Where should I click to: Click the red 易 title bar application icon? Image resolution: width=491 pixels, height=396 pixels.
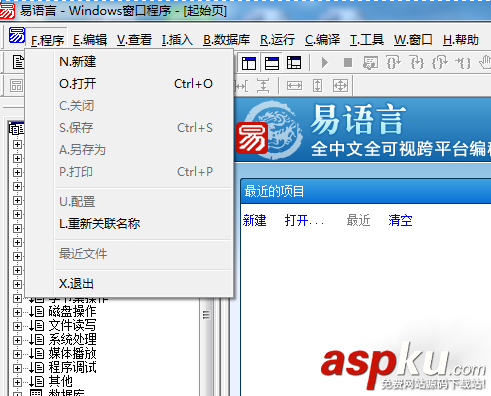[7, 11]
